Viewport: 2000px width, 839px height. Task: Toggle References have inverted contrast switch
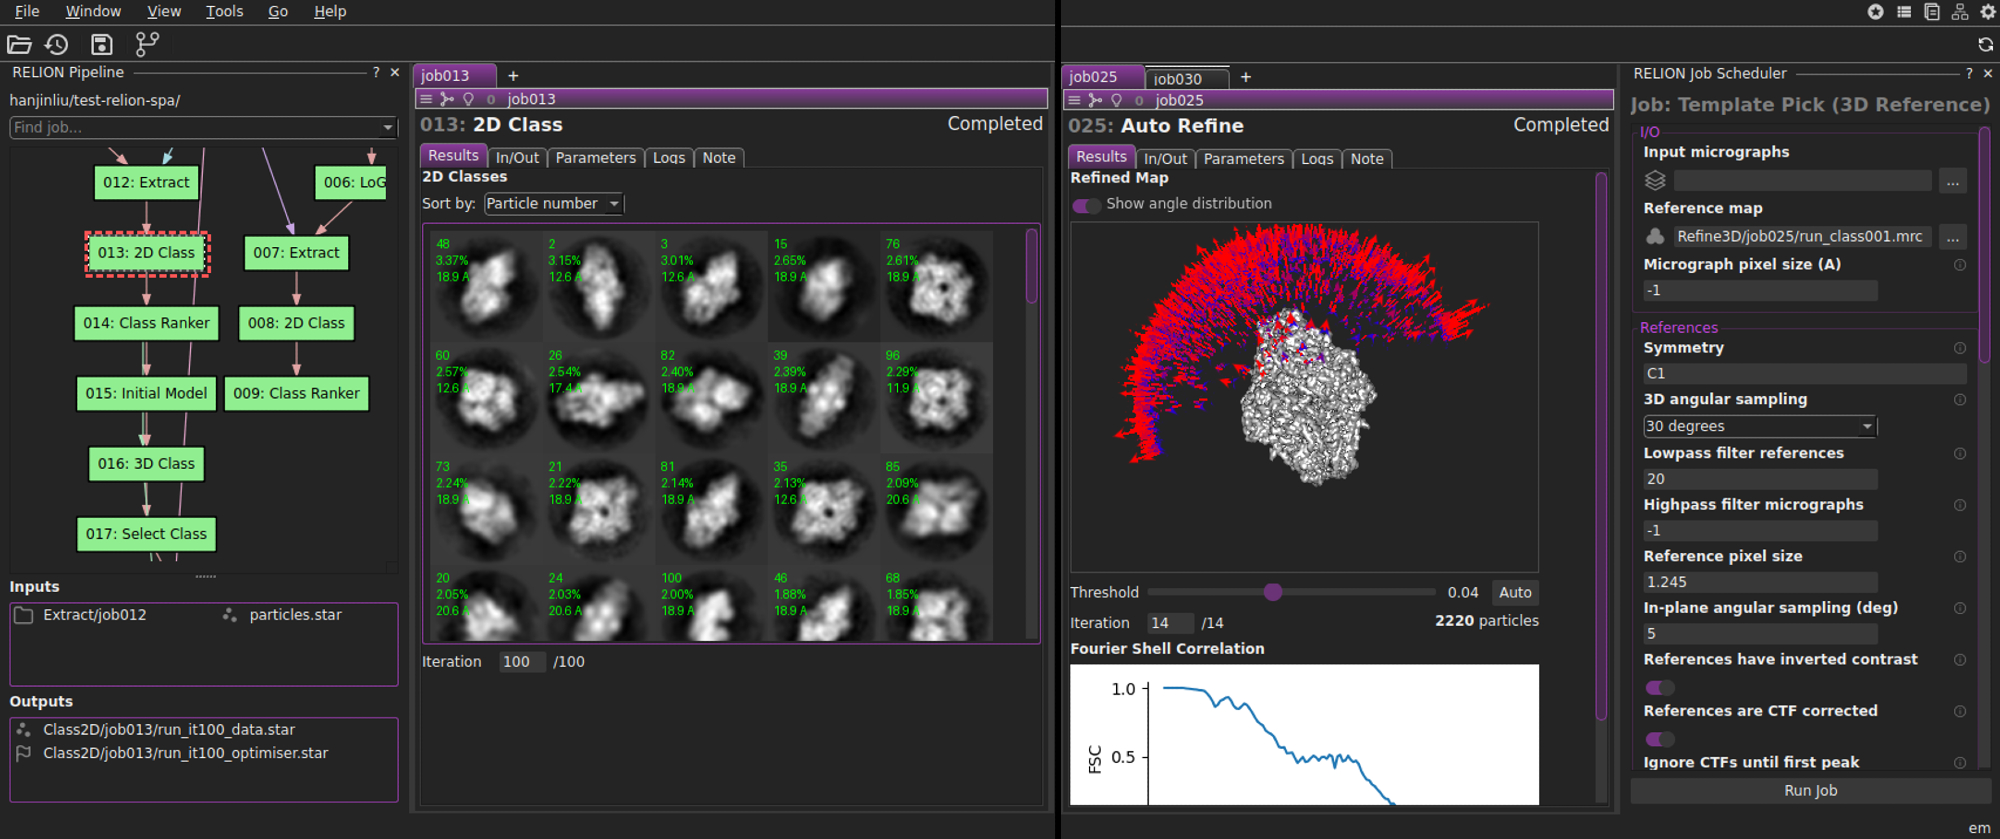click(1660, 687)
